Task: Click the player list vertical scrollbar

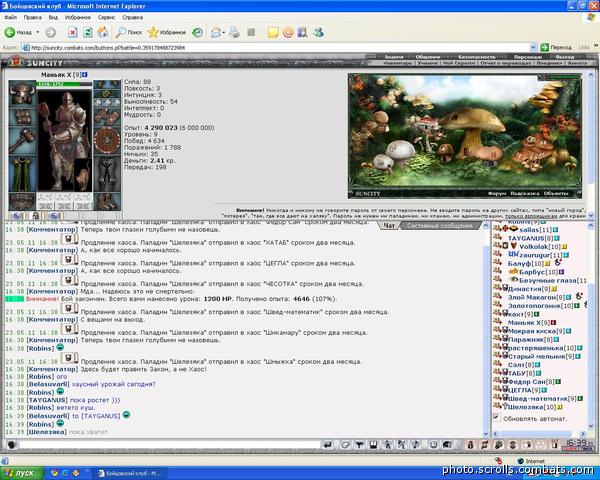Action: pyautogui.click(x=591, y=325)
